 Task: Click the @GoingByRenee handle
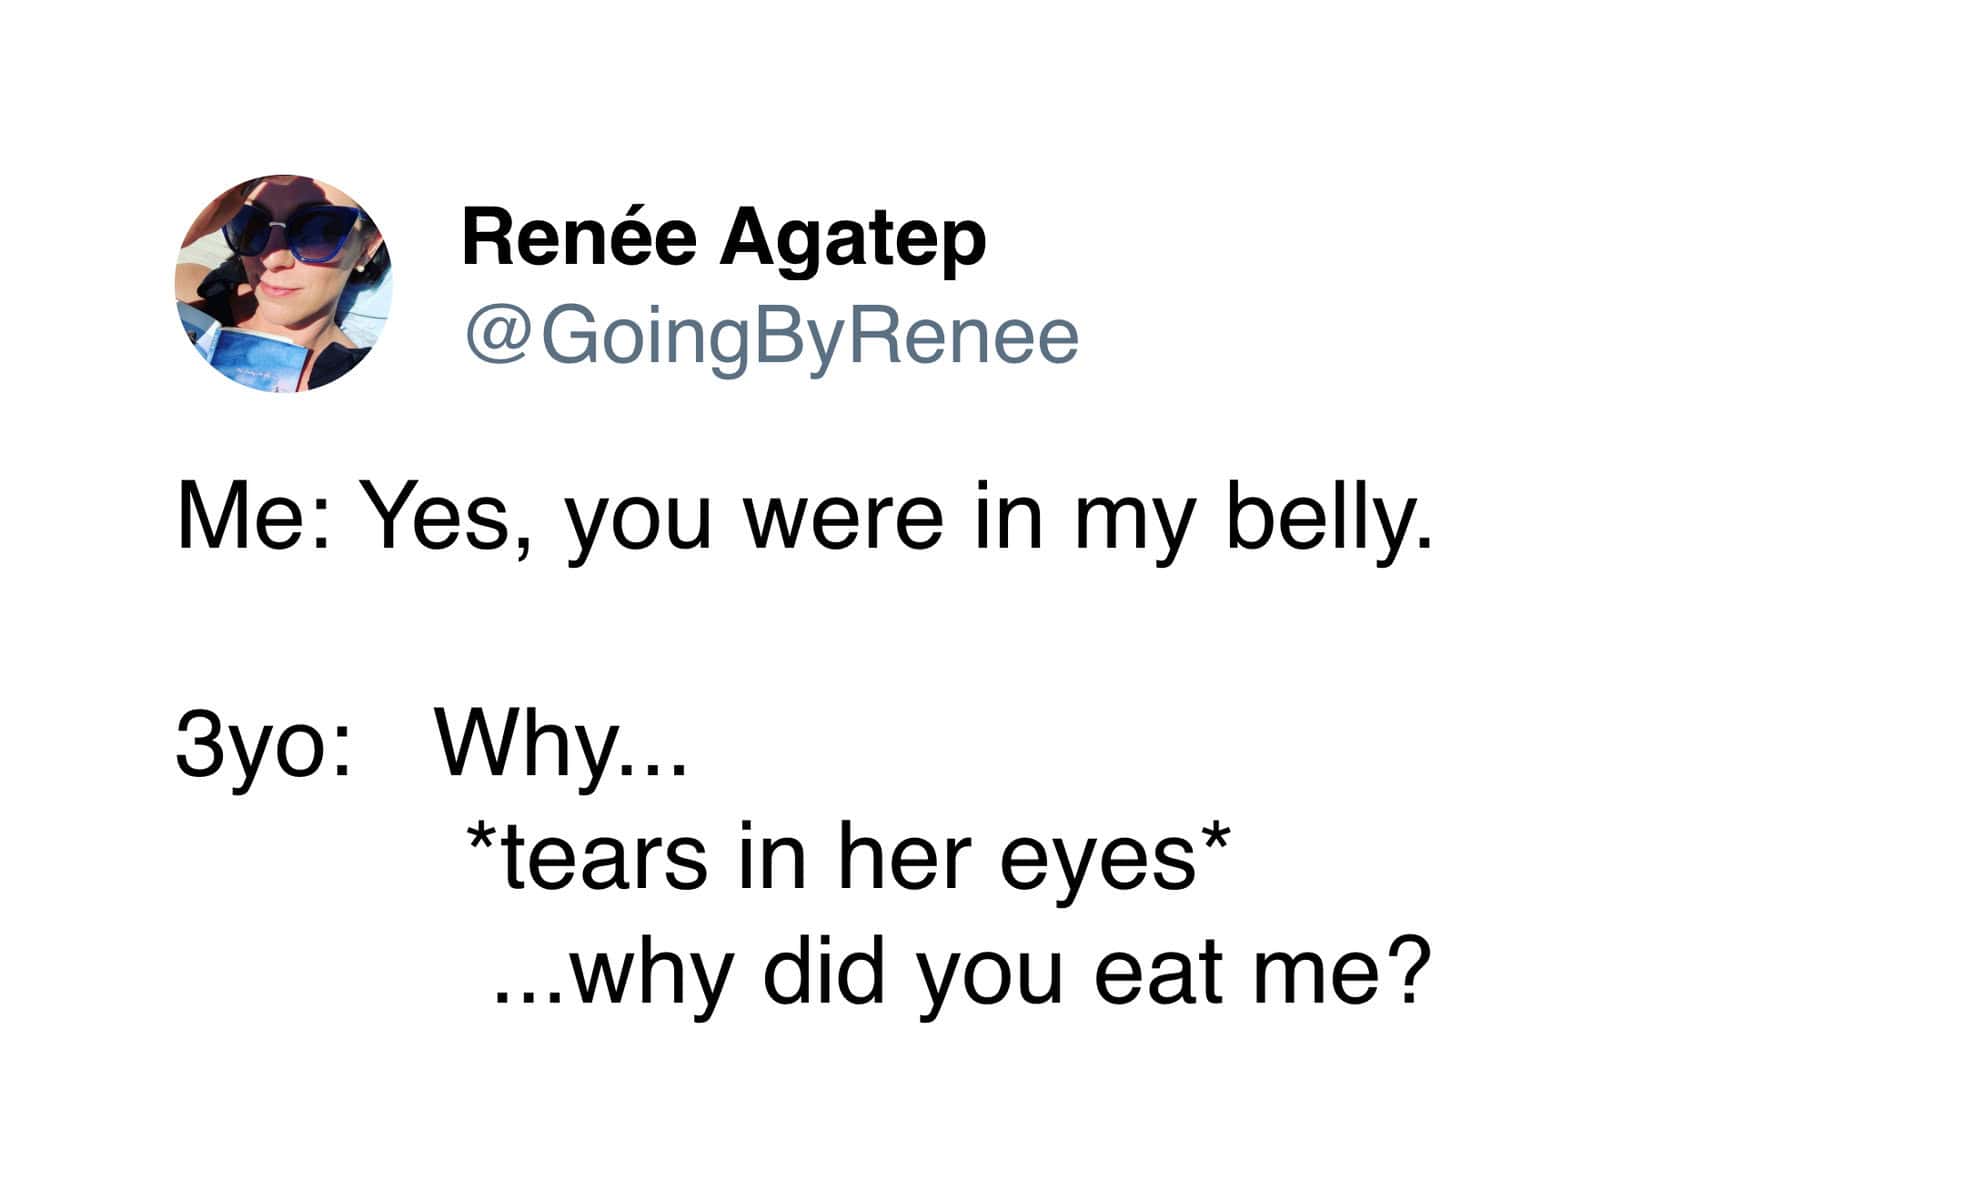point(771,336)
